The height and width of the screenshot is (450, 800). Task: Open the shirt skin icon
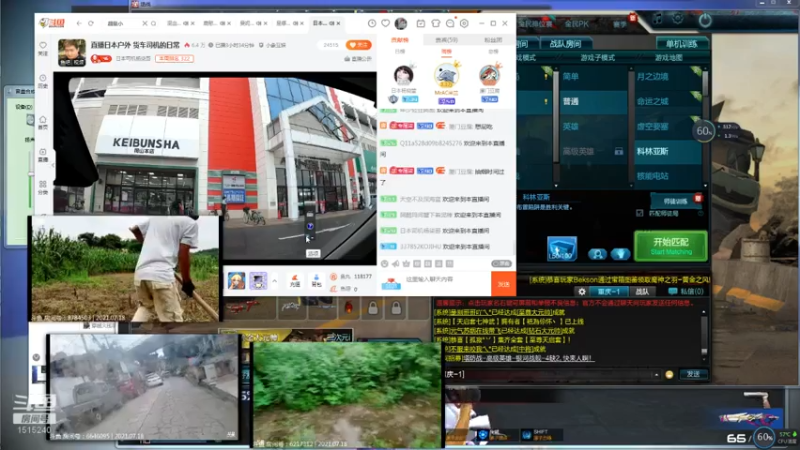[x=435, y=23]
